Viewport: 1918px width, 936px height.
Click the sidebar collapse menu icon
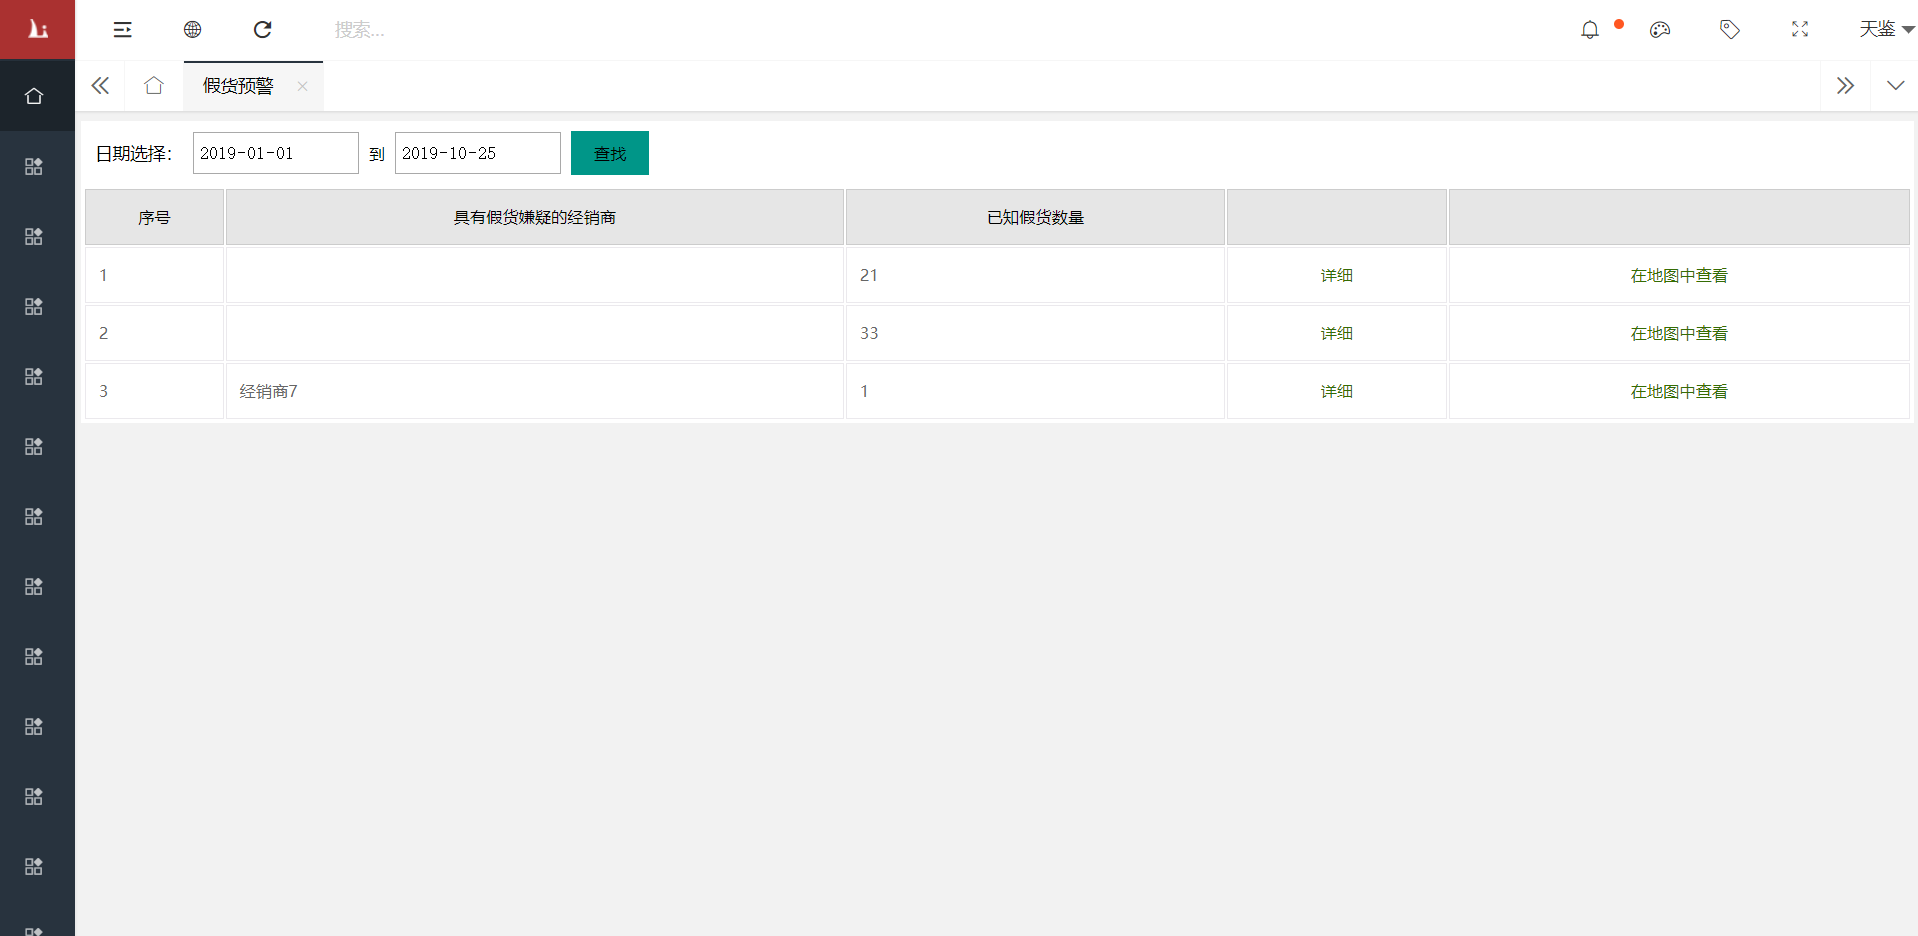122,30
